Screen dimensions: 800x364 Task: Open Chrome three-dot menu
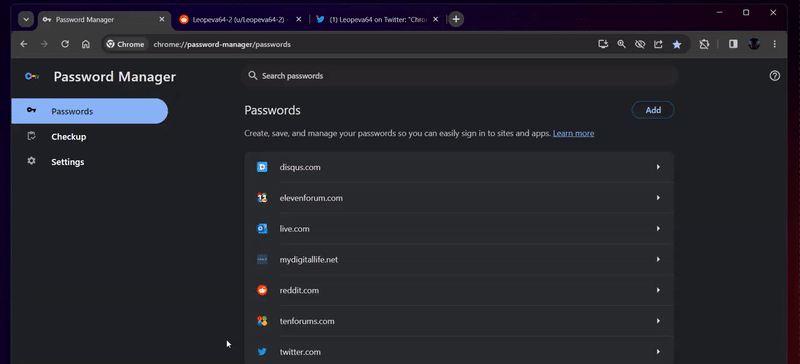coord(774,44)
